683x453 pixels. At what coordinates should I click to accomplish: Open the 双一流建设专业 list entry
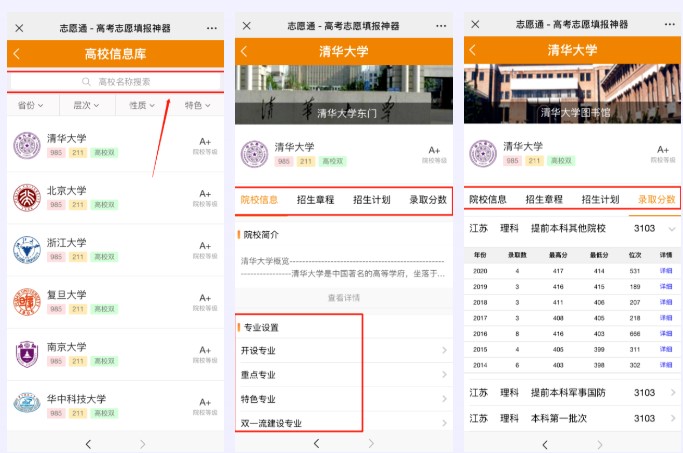coord(344,423)
